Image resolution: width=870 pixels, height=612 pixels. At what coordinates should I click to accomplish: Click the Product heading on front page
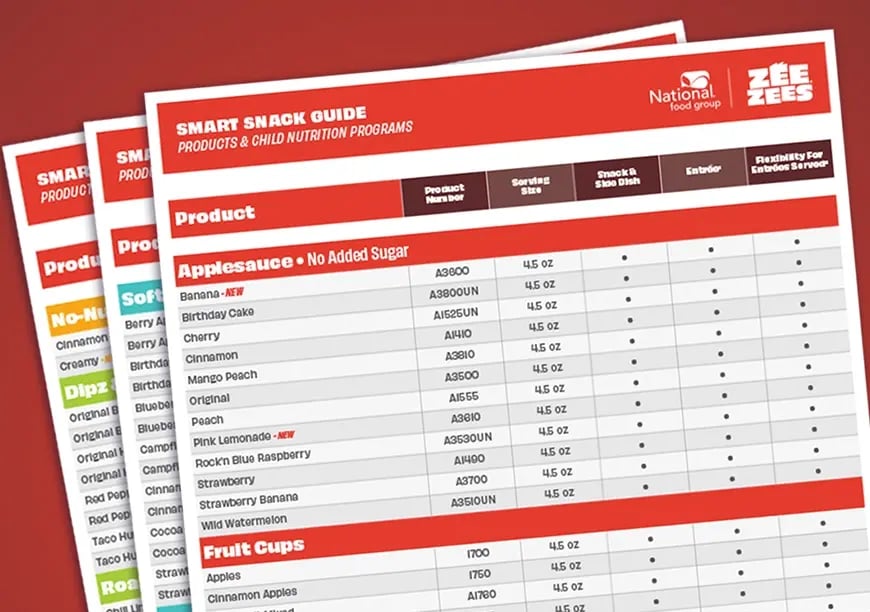click(x=215, y=214)
